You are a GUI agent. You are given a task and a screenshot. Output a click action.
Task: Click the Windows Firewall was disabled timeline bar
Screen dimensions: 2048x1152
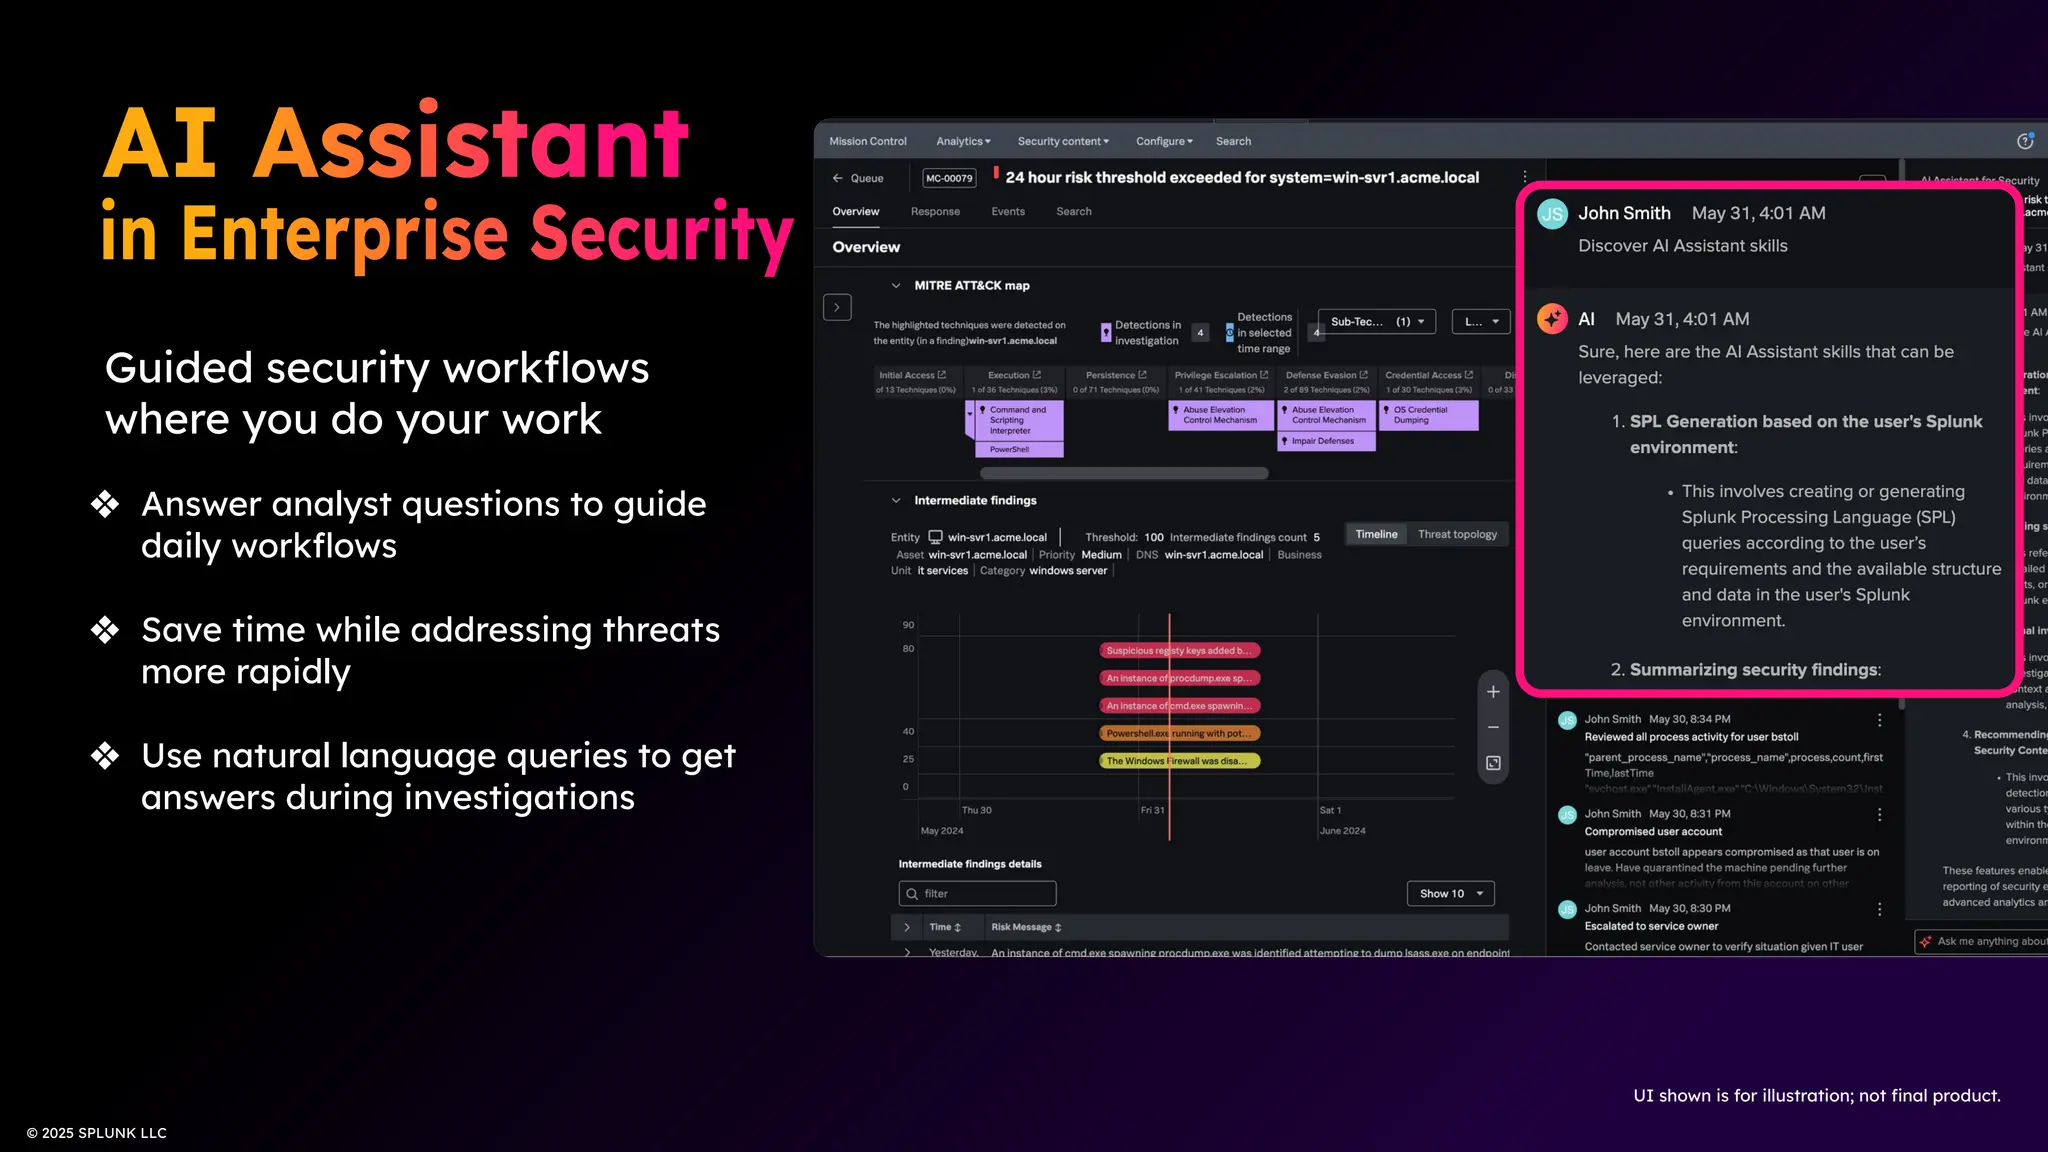[x=1180, y=761]
